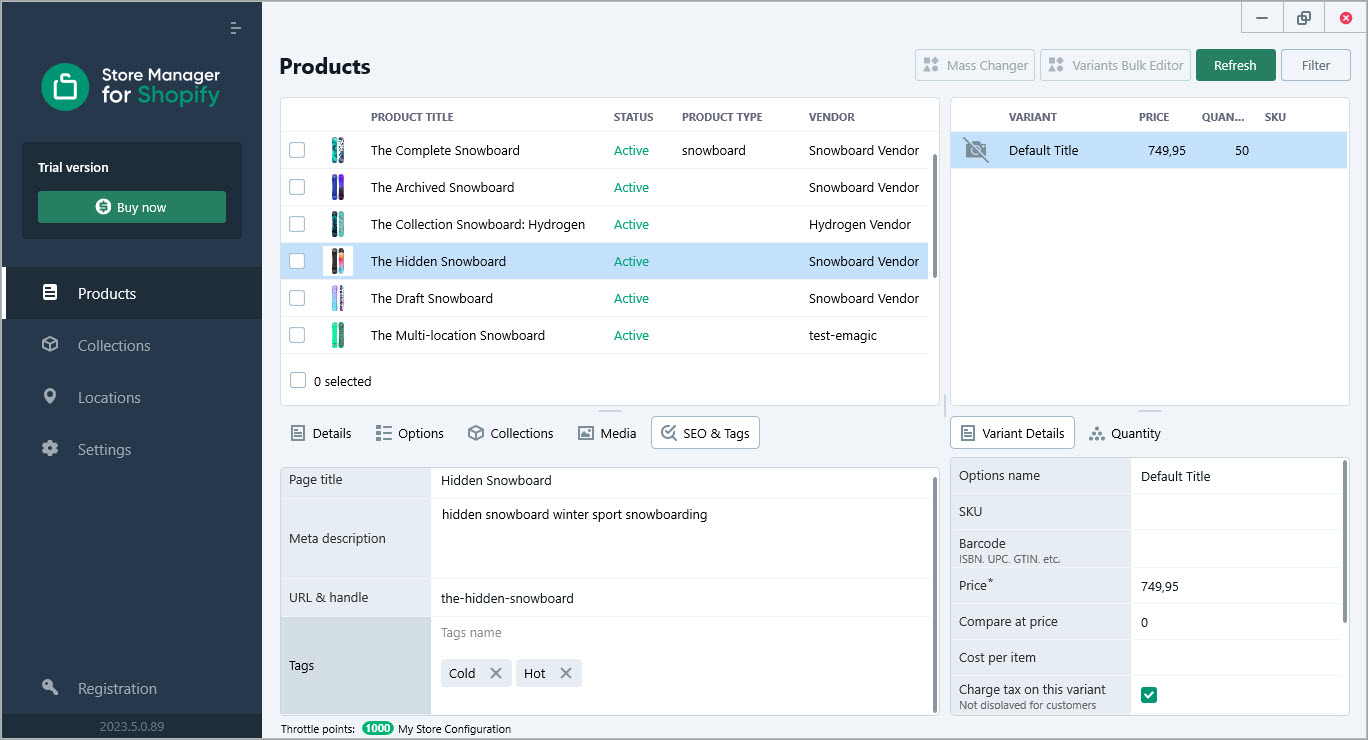Click the products list vertical scrollbar

pos(935,215)
